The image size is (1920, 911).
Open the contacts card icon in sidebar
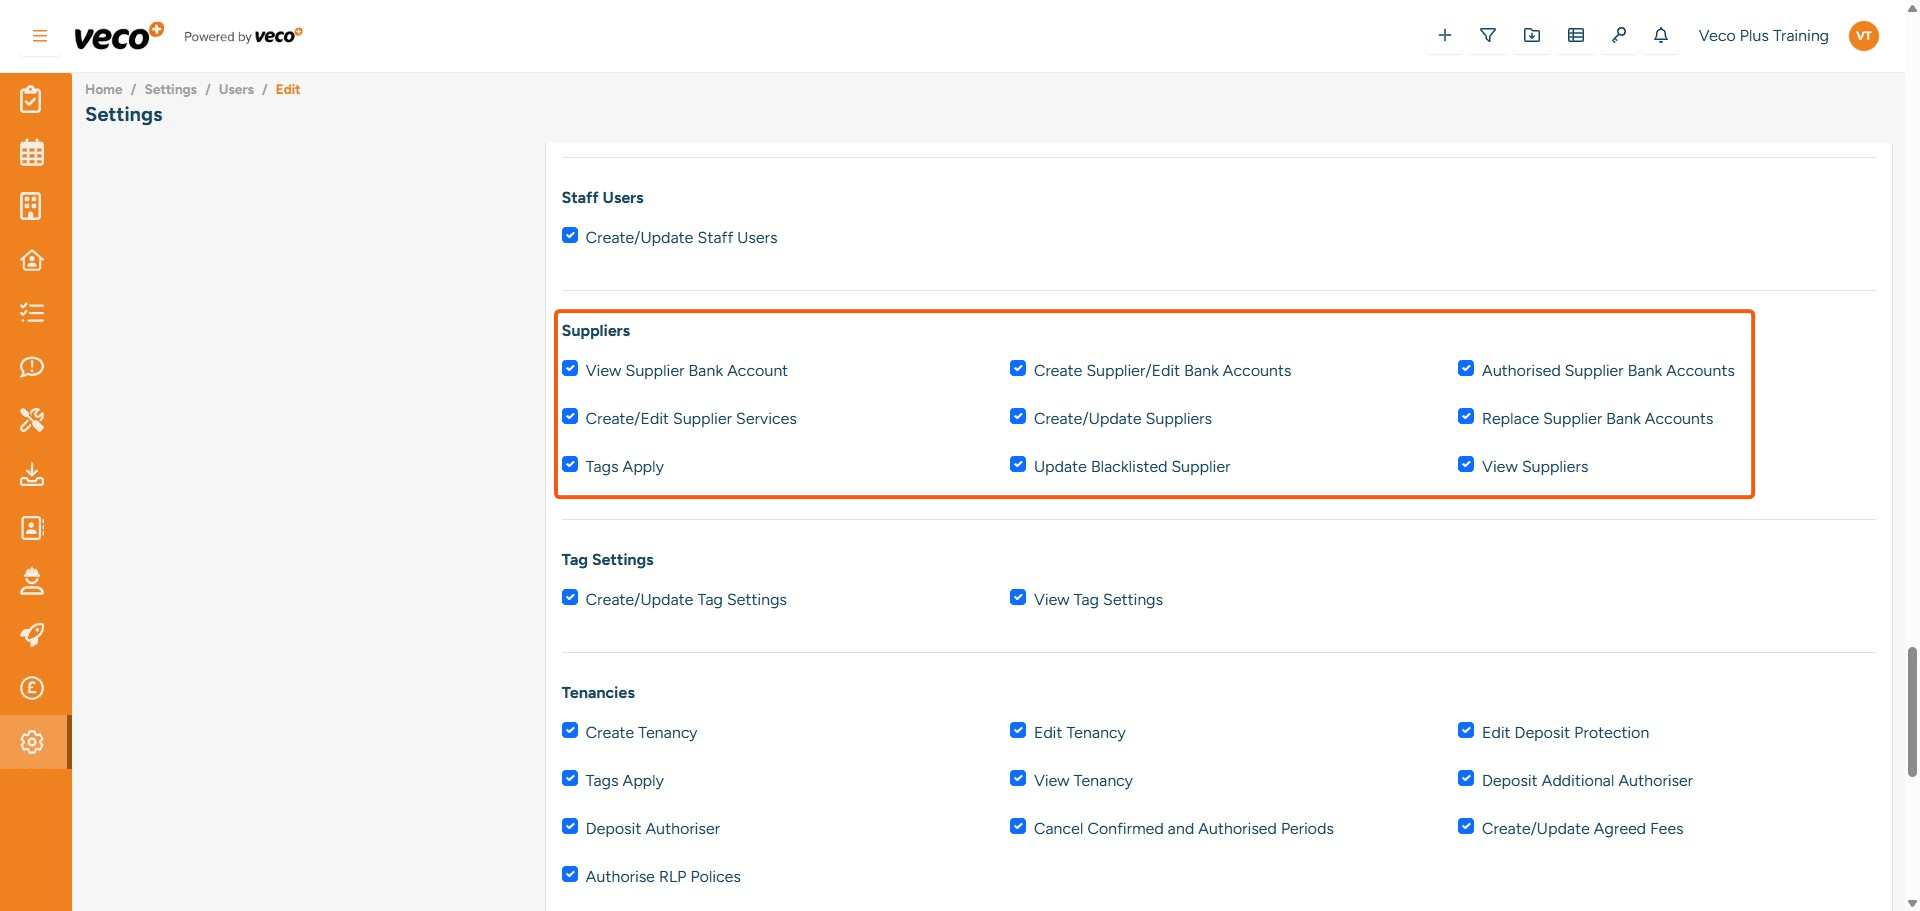[x=32, y=528]
